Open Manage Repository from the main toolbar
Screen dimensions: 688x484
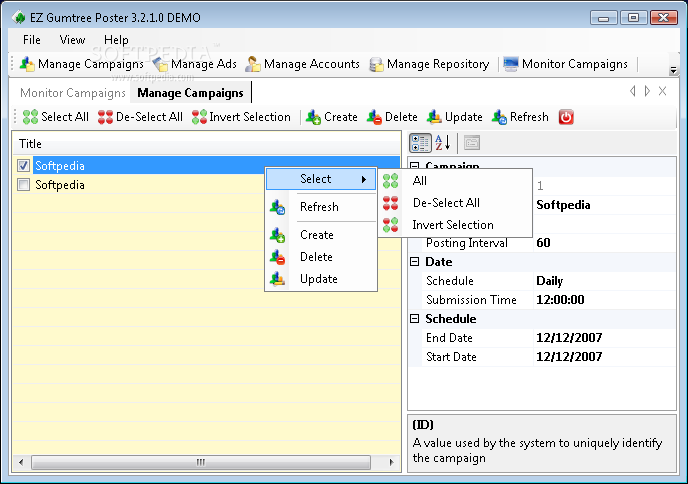(429, 64)
